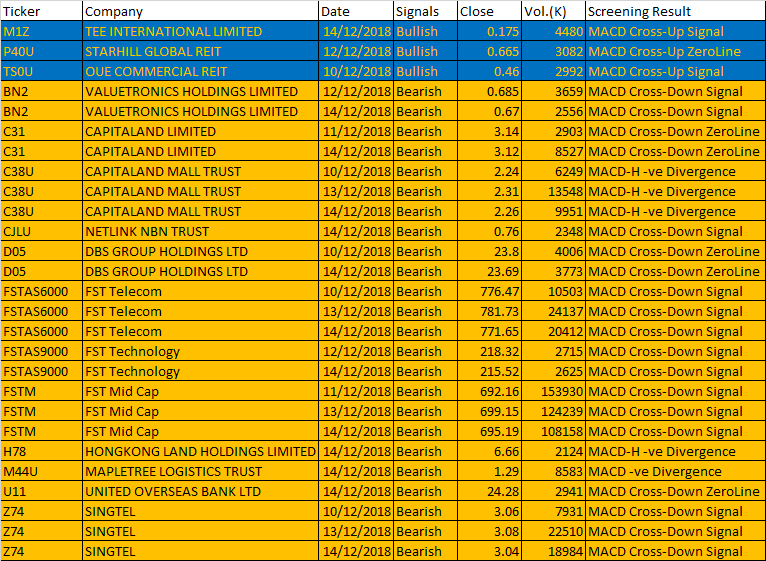Click close value 0.67 for Valuetronics

pyautogui.click(x=489, y=111)
